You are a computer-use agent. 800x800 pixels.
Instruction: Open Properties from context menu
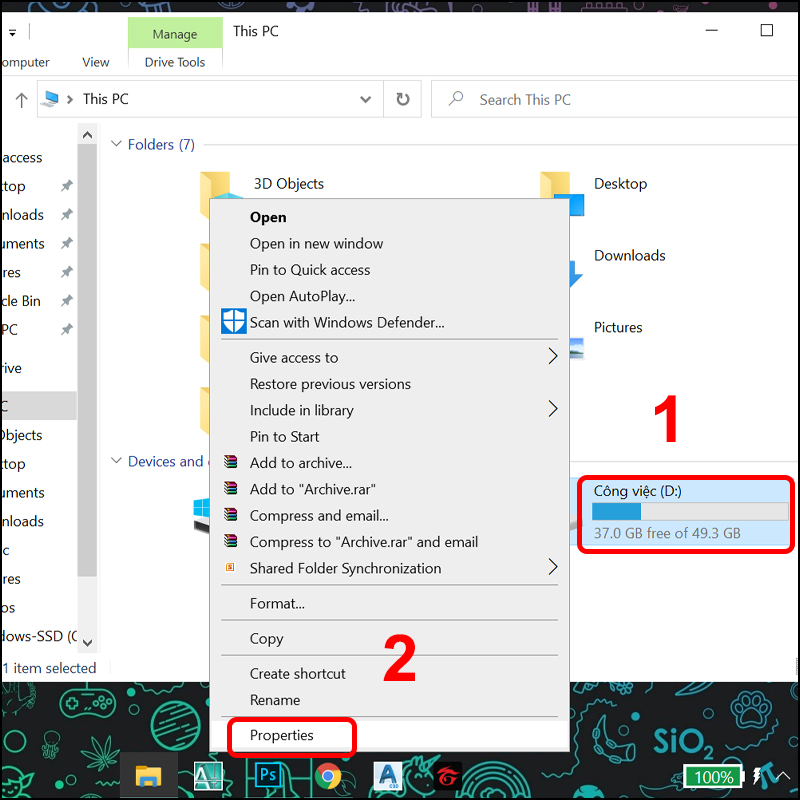point(281,735)
